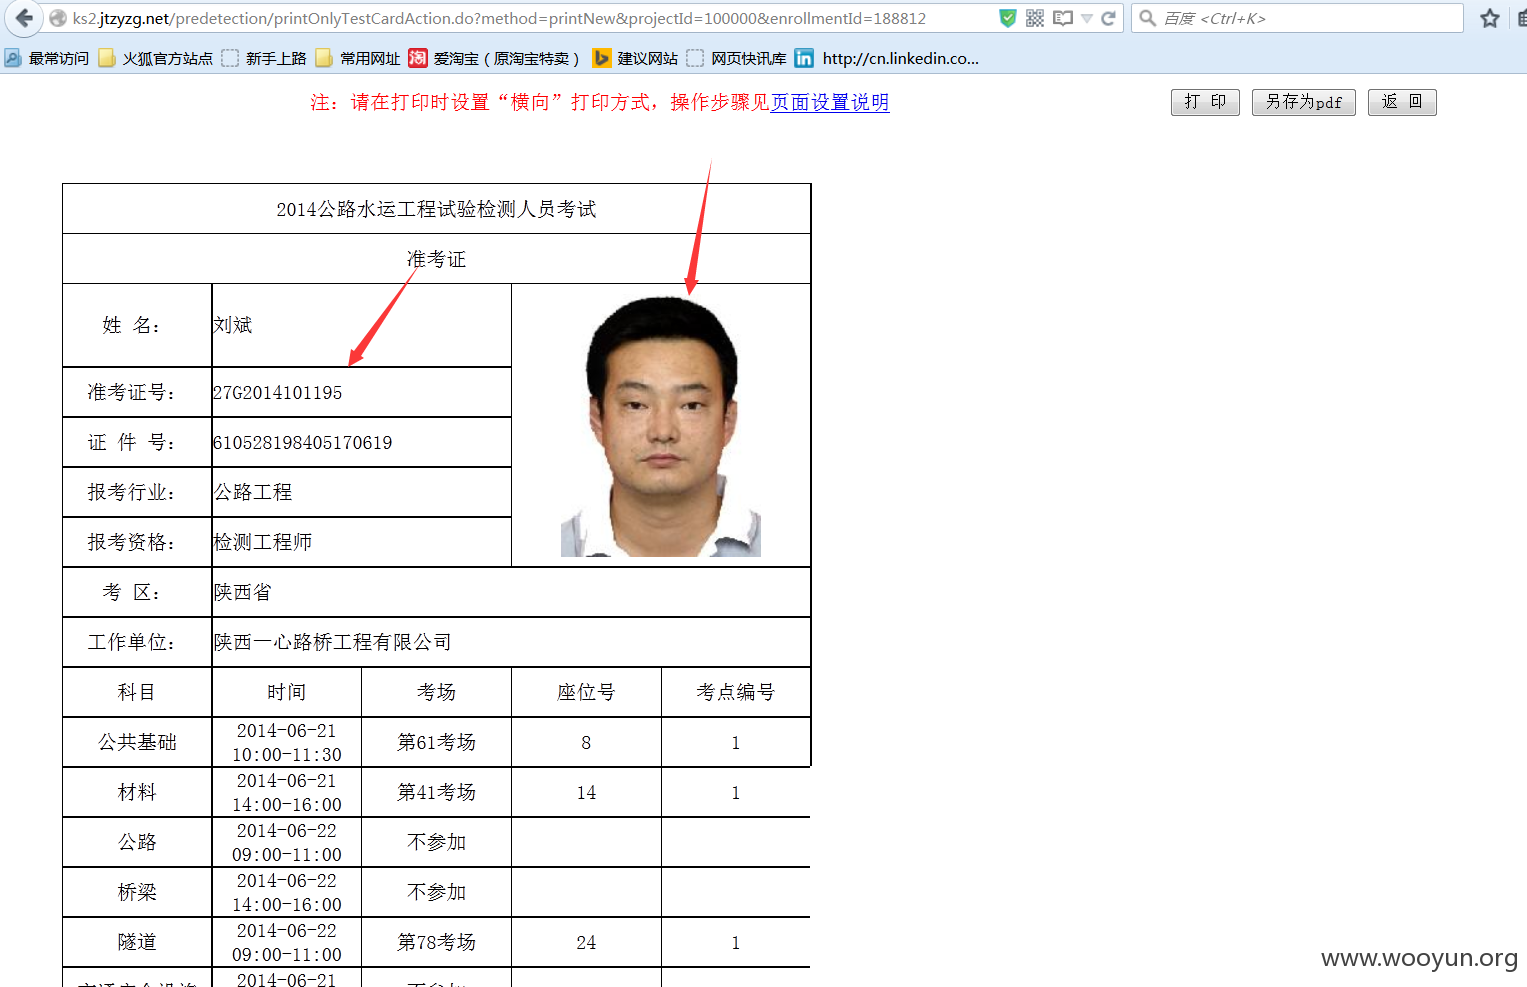Click the 姓名 label
Screen dimensions: 1527x987
[132, 325]
